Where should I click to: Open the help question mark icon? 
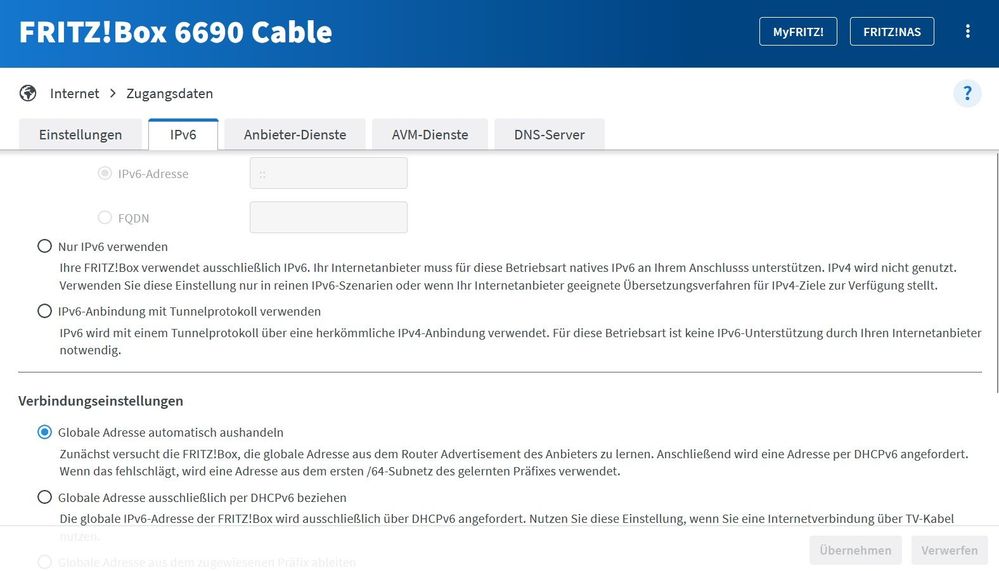pos(966,94)
